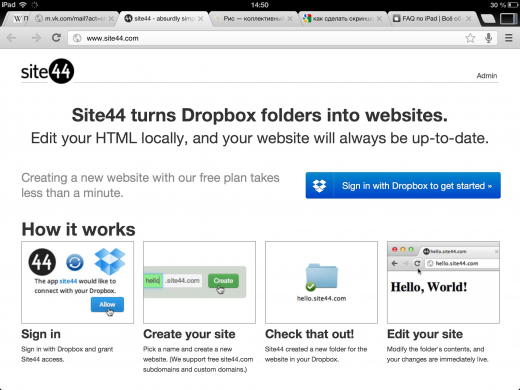Click the 'Sign in' step heading
Screen dimensions: 520x390
pyautogui.click(x=41, y=334)
